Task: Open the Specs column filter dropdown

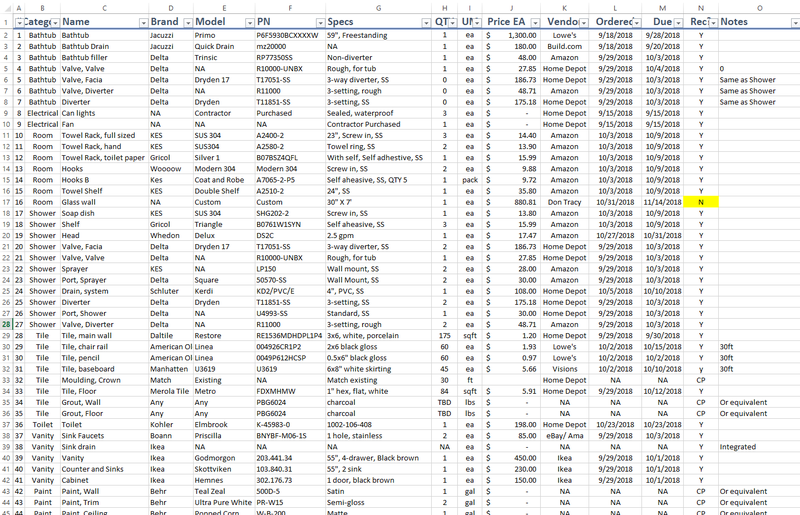Action: click(426, 22)
